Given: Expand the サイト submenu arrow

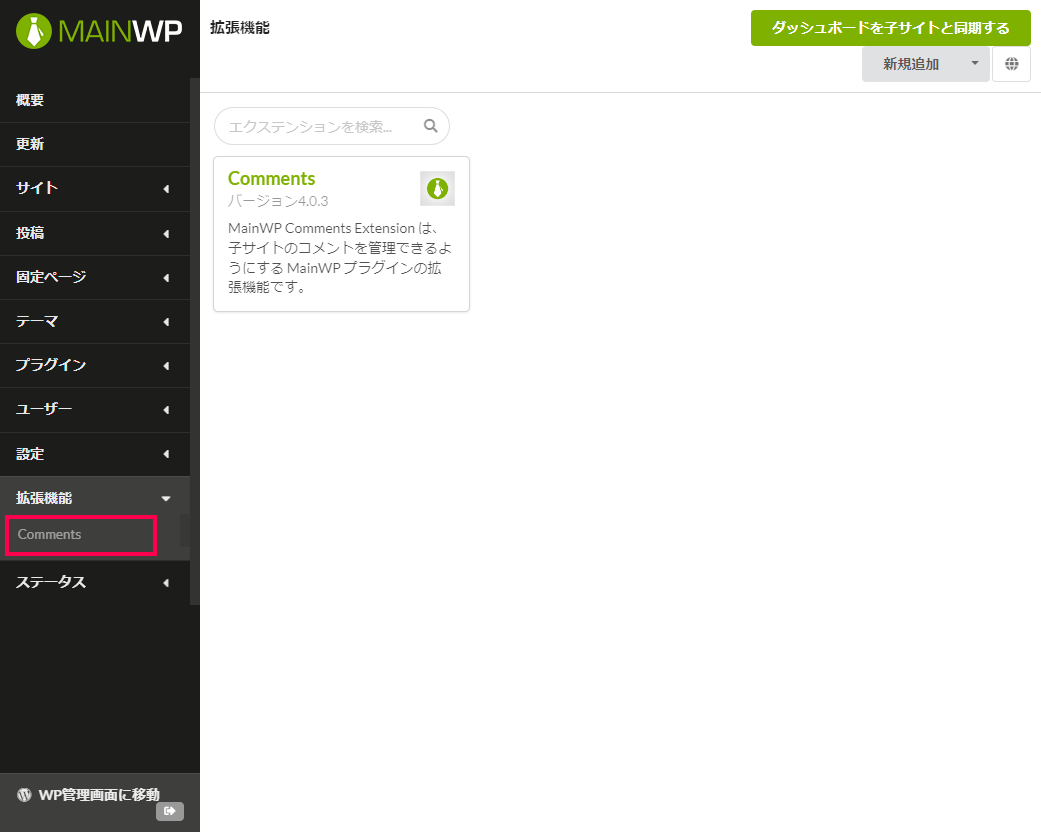Looking at the screenshot, I should (x=166, y=189).
